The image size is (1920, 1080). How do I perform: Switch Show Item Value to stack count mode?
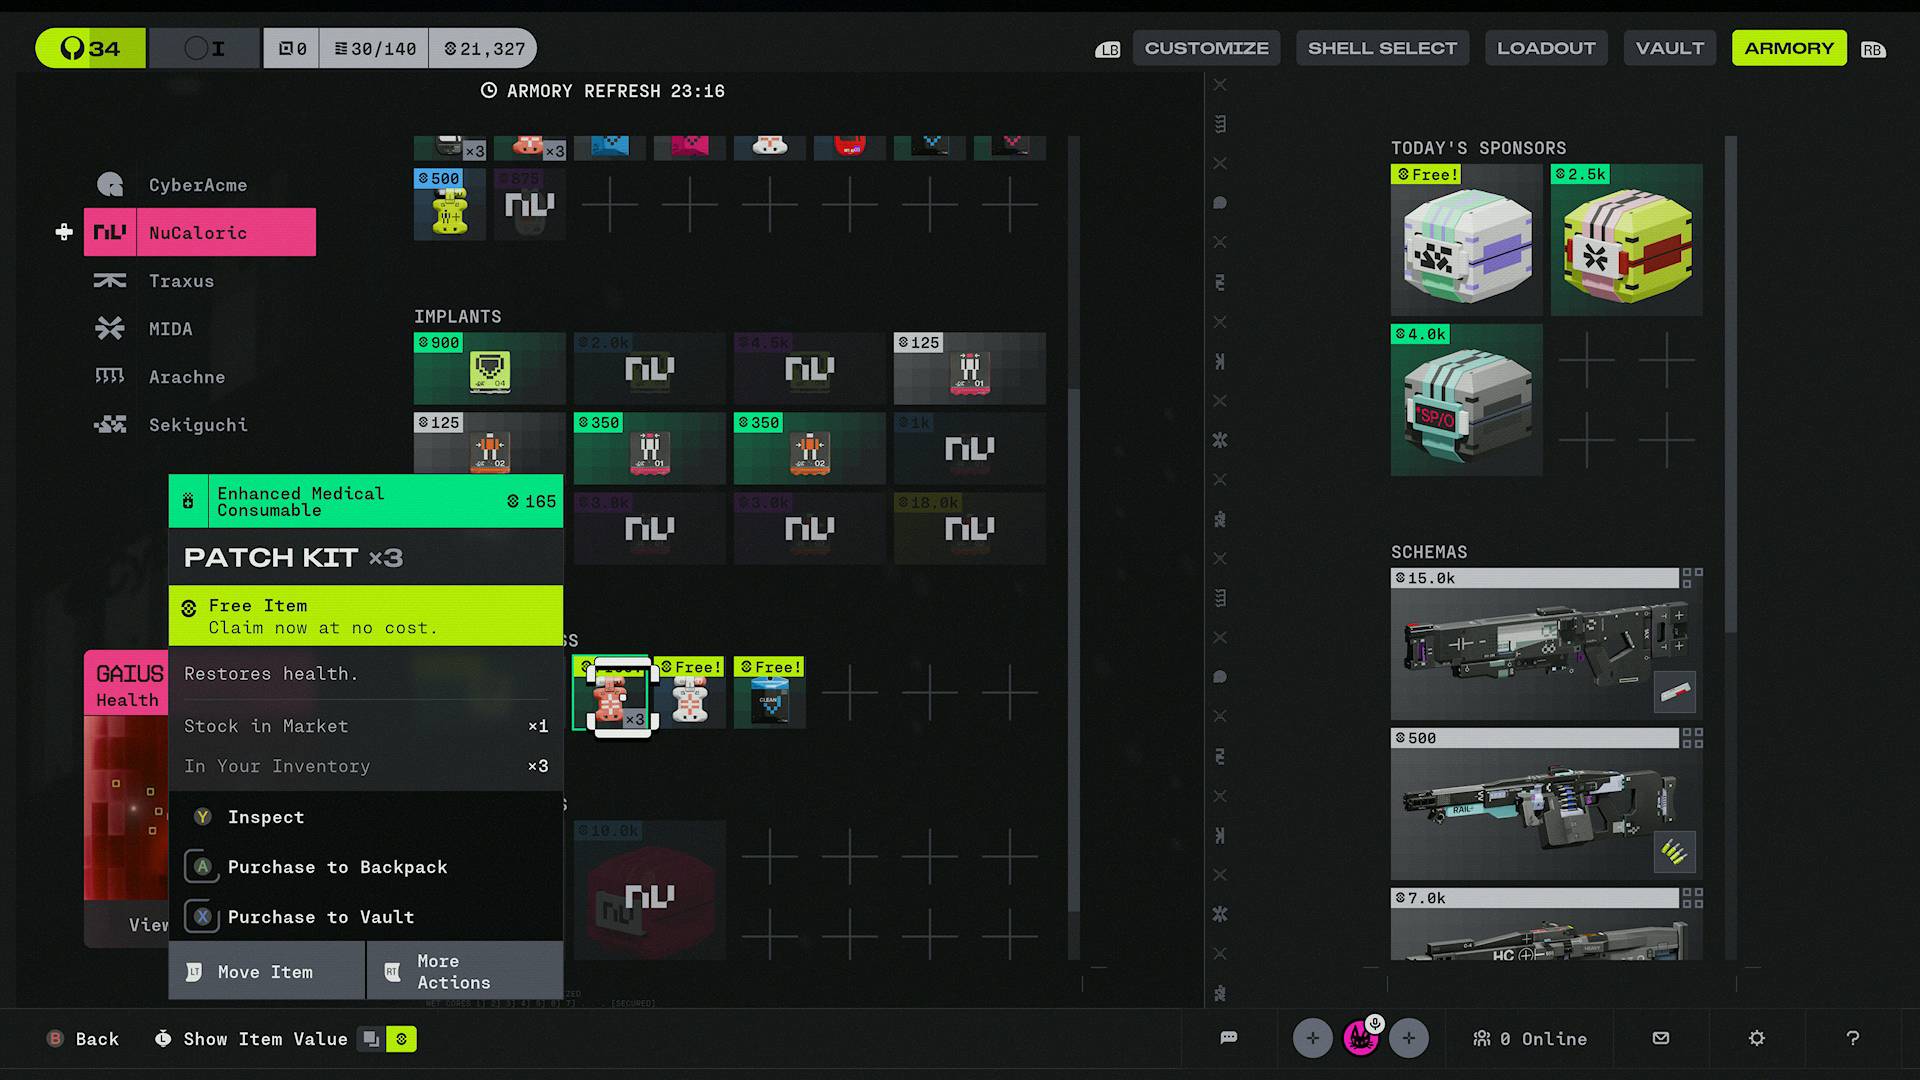pyautogui.click(x=371, y=1039)
